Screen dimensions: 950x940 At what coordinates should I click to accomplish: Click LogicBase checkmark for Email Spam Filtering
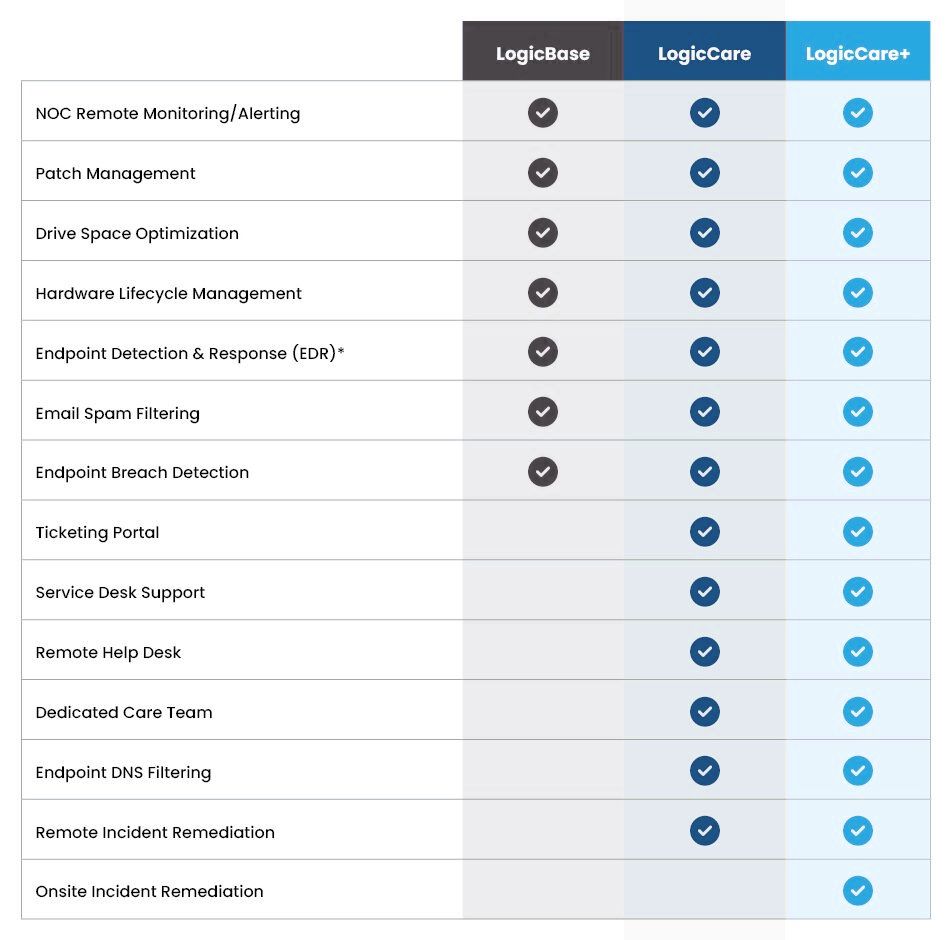pyautogui.click(x=543, y=412)
